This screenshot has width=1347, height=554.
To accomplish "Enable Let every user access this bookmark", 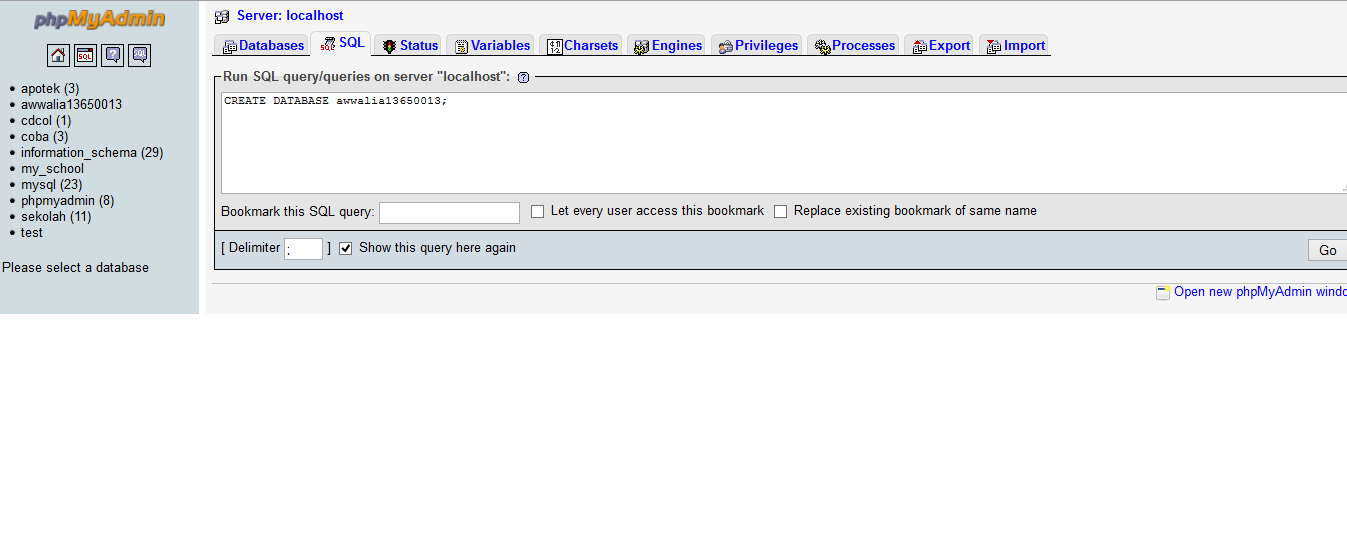I will (x=537, y=212).
